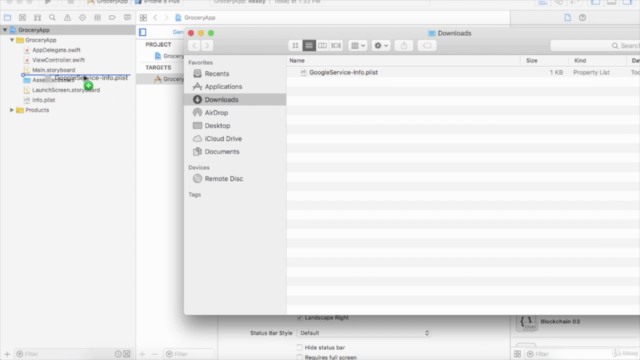Select iCloud Drive in Finder sidebar
Viewport: 640px width, 360px height.
click(x=235, y=139)
